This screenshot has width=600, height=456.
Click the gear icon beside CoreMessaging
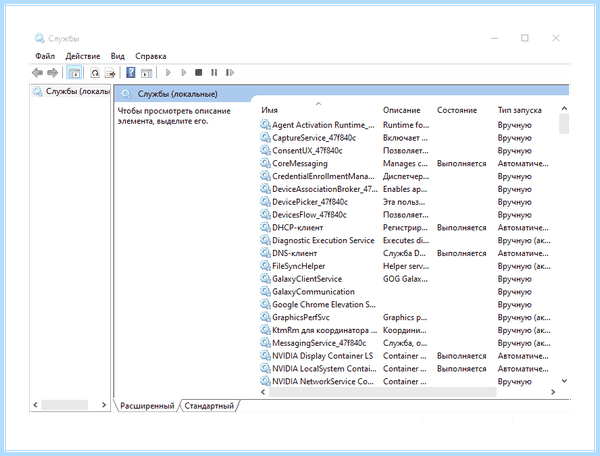(265, 163)
